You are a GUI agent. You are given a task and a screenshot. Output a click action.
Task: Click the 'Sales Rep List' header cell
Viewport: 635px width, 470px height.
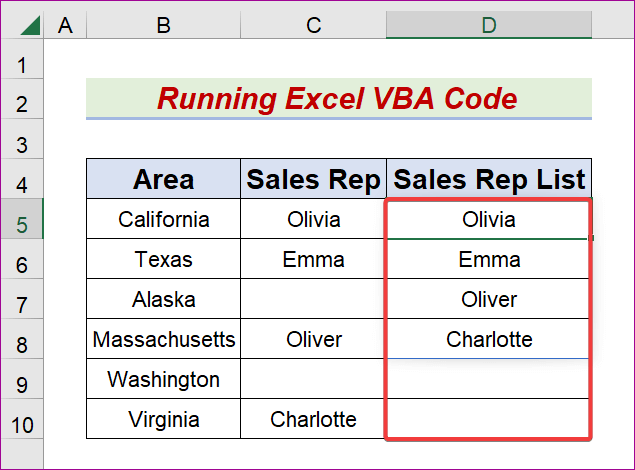(x=489, y=179)
